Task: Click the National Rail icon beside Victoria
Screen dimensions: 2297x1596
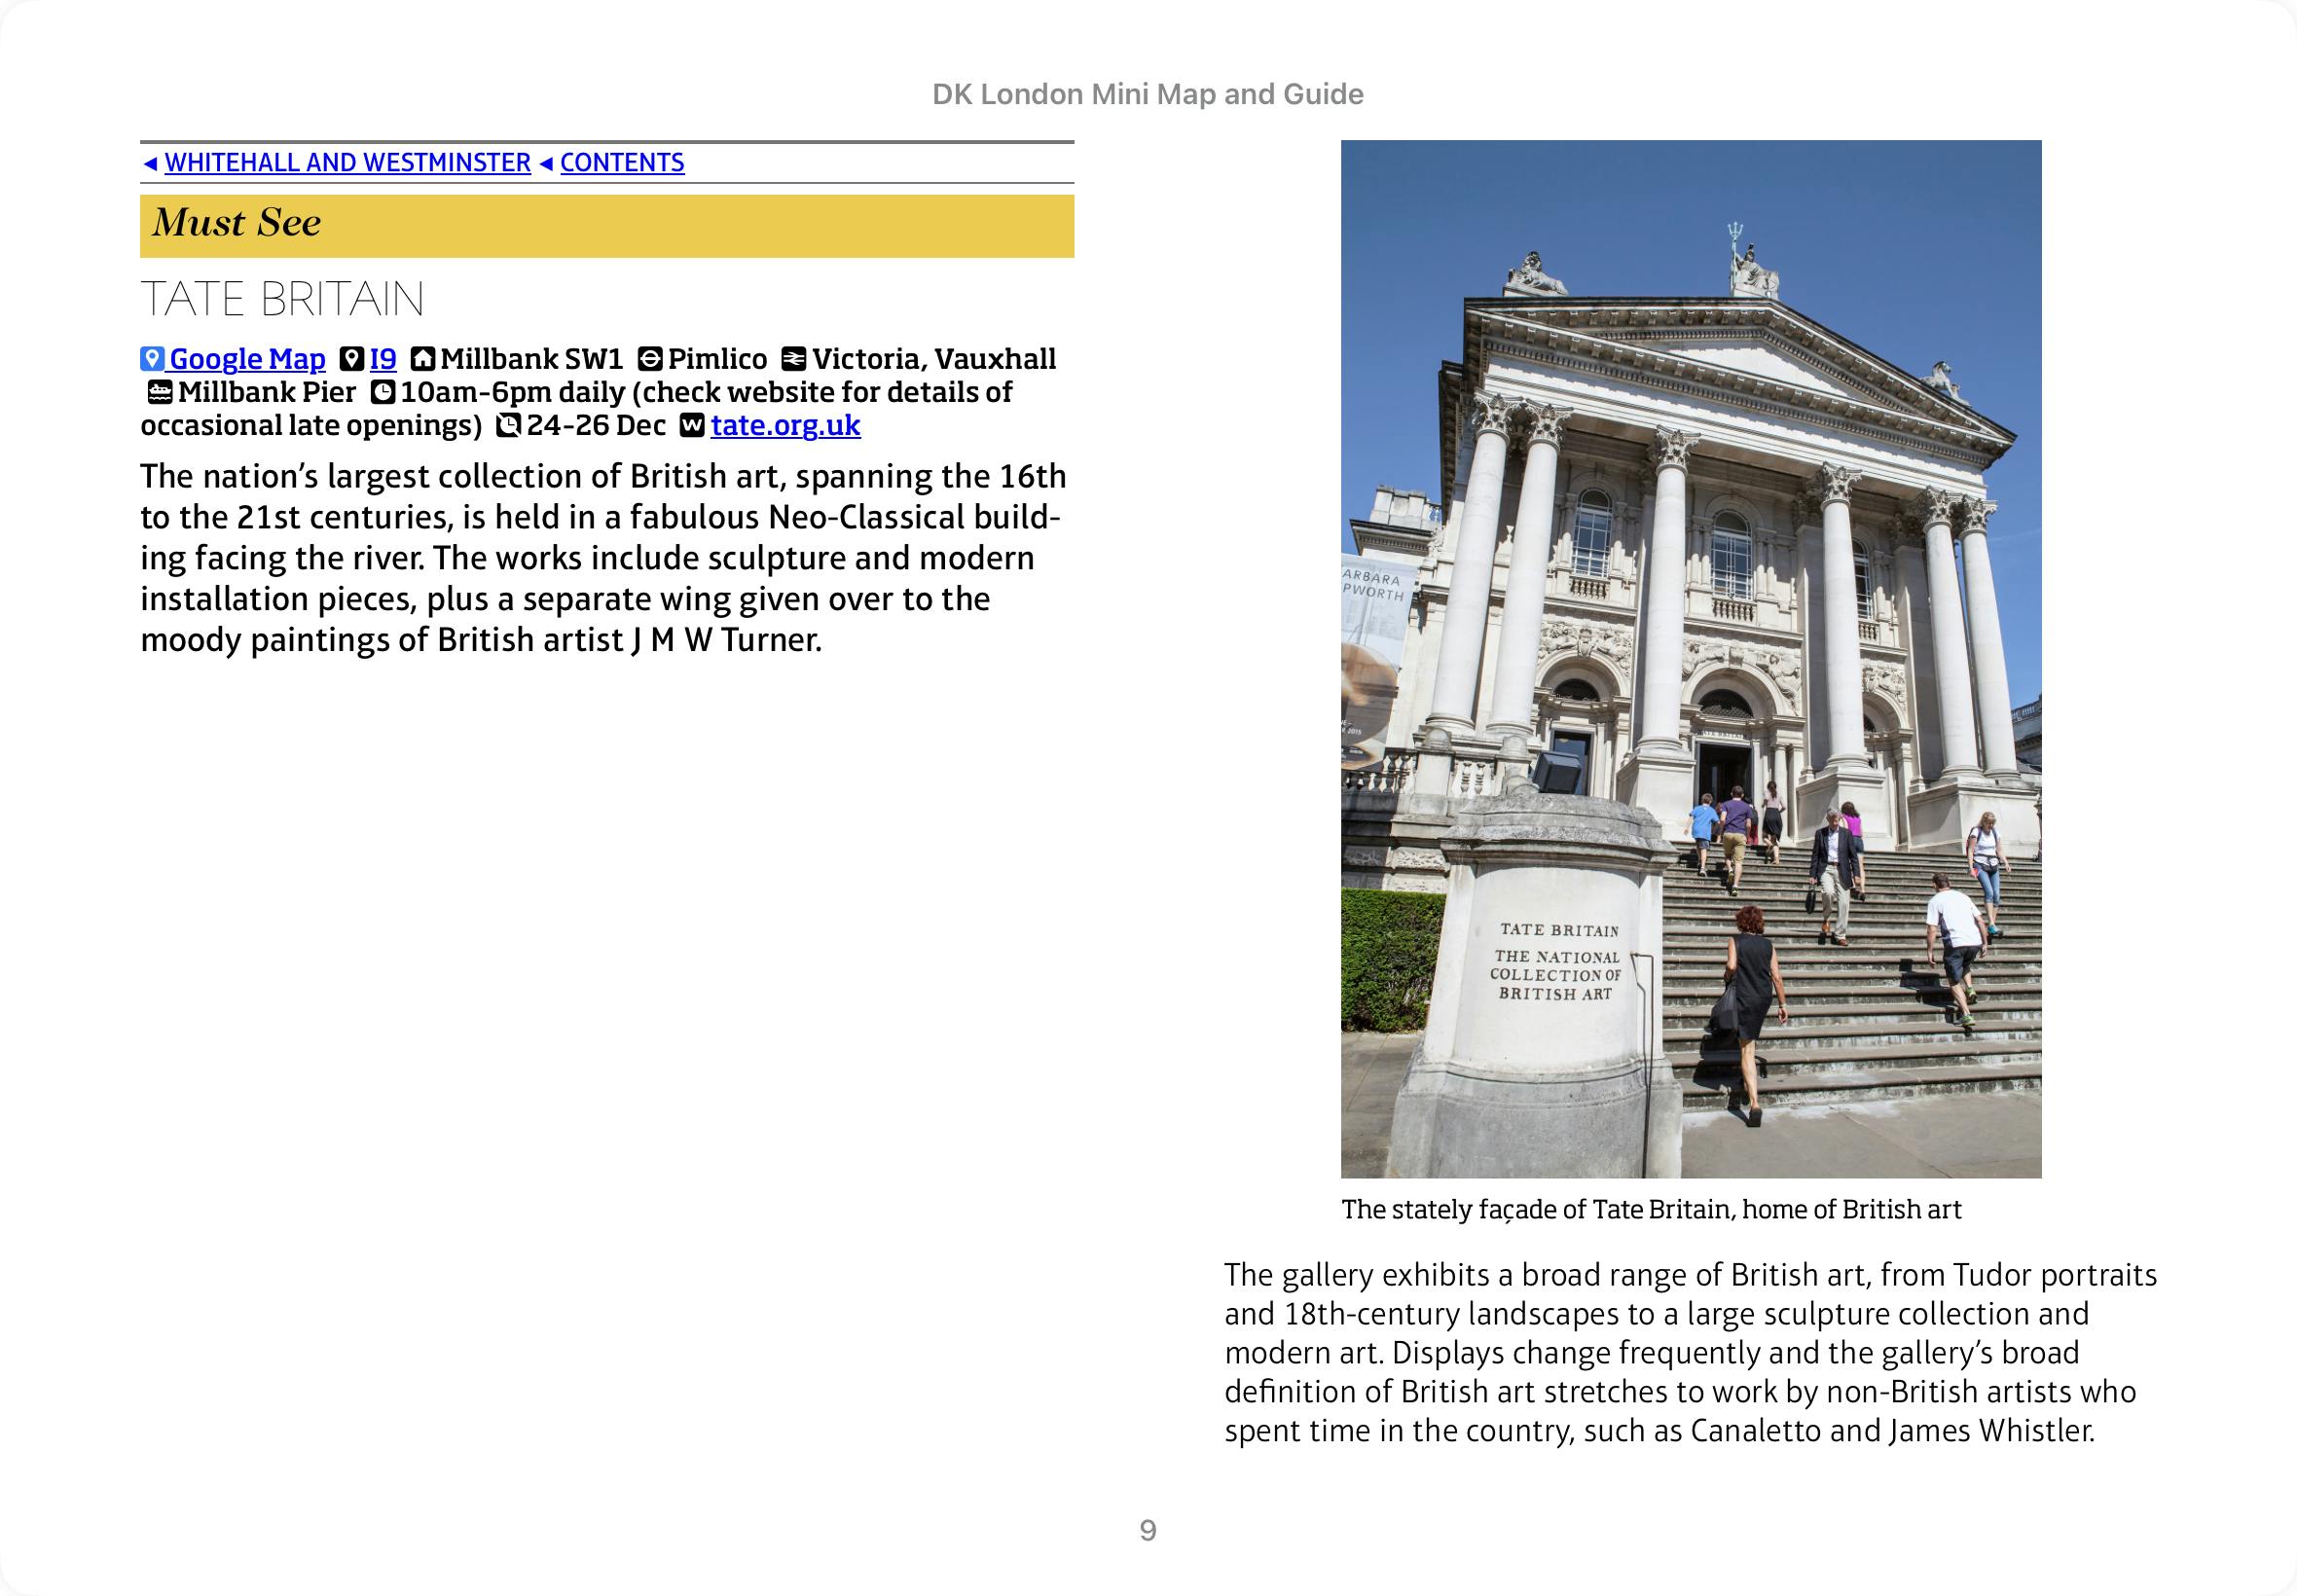Action: click(x=794, y=359)
